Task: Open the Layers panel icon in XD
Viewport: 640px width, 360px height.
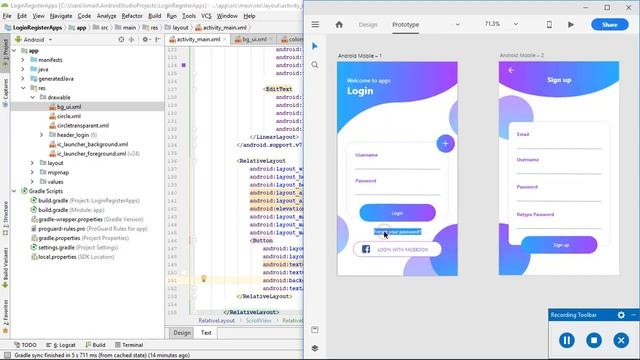Action: coord(315,348)
